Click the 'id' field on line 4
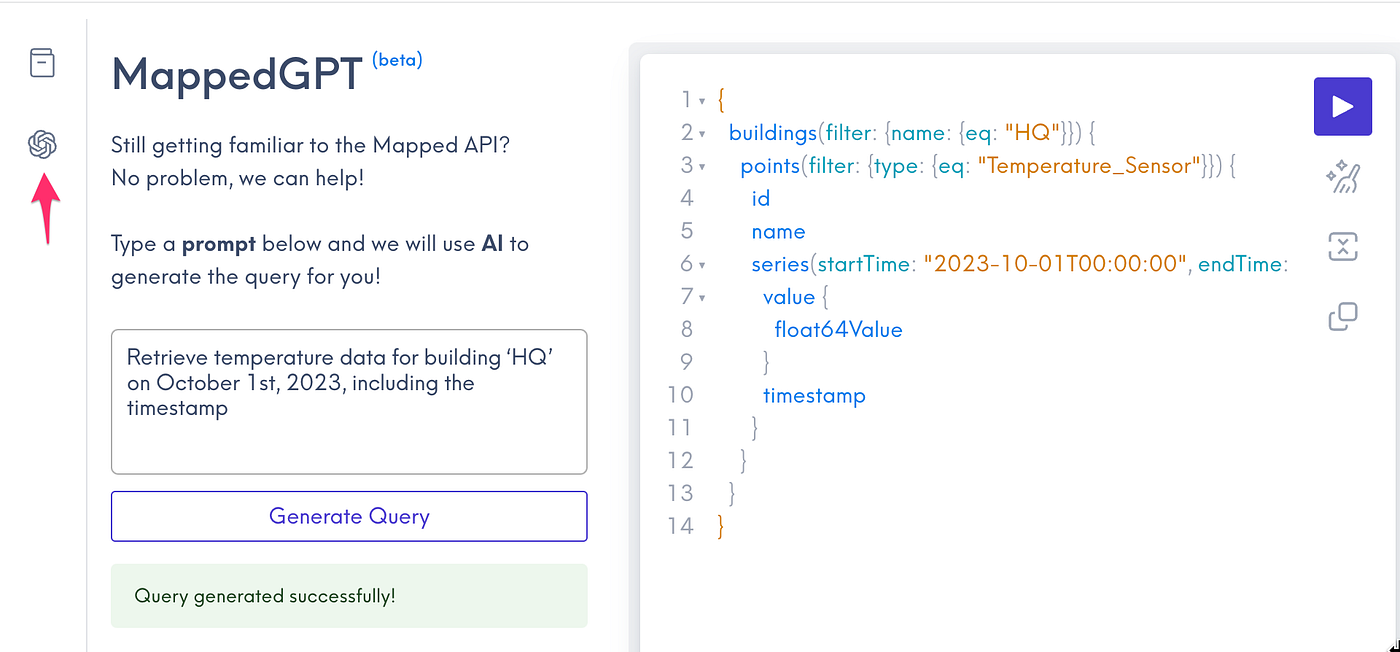This screenshot has height=652, width=1400. tap(761, 198)
